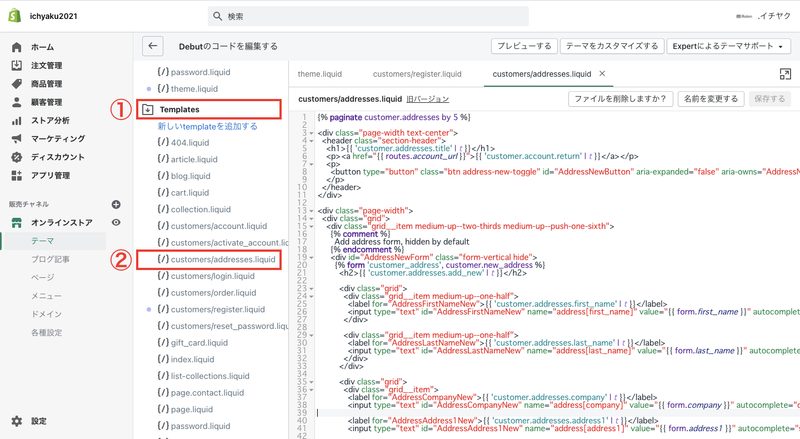Go back with the arrow button
The height and width of the screenshot is (439, 800).
point(153,46)
